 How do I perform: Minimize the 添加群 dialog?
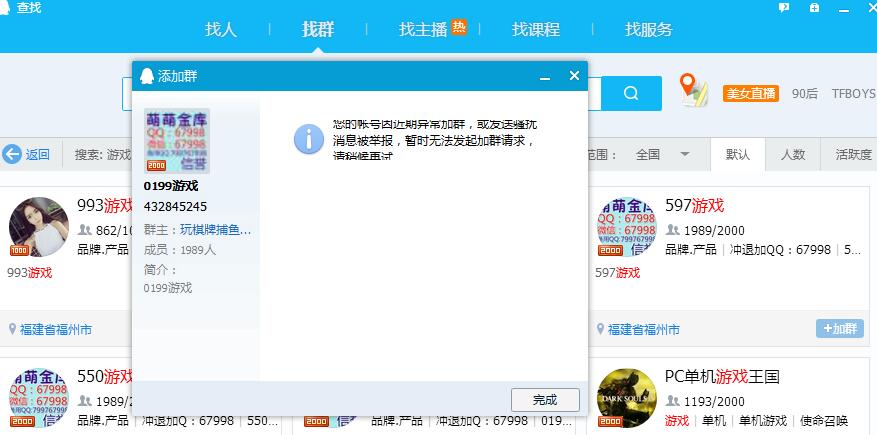coord(545,77)
